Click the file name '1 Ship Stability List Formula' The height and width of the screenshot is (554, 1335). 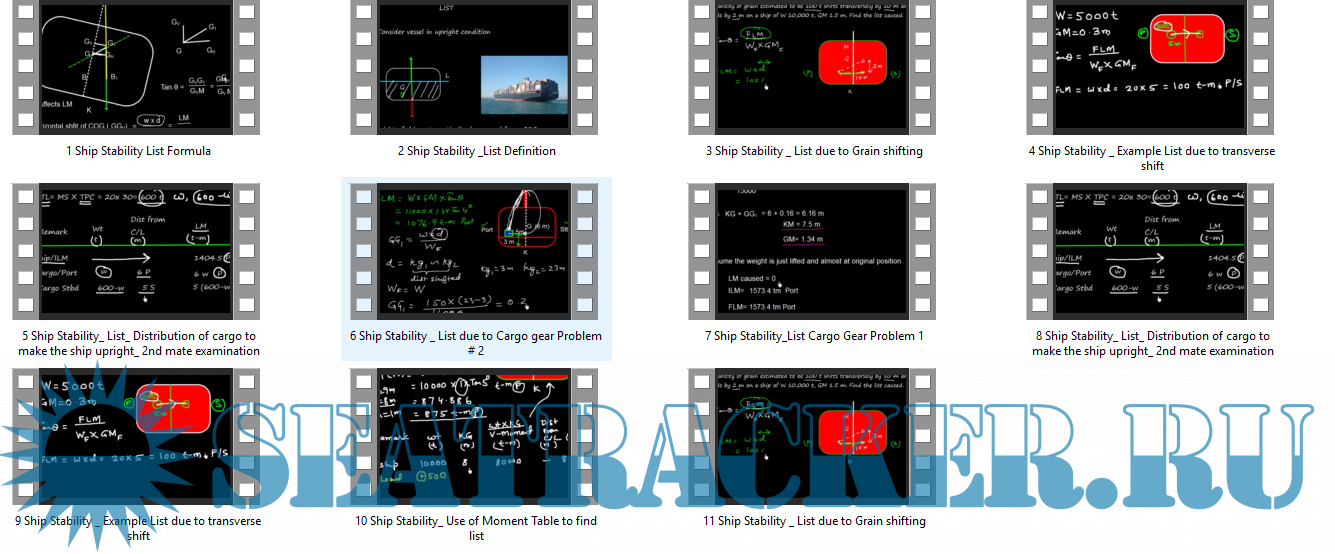tap(138, 151)
